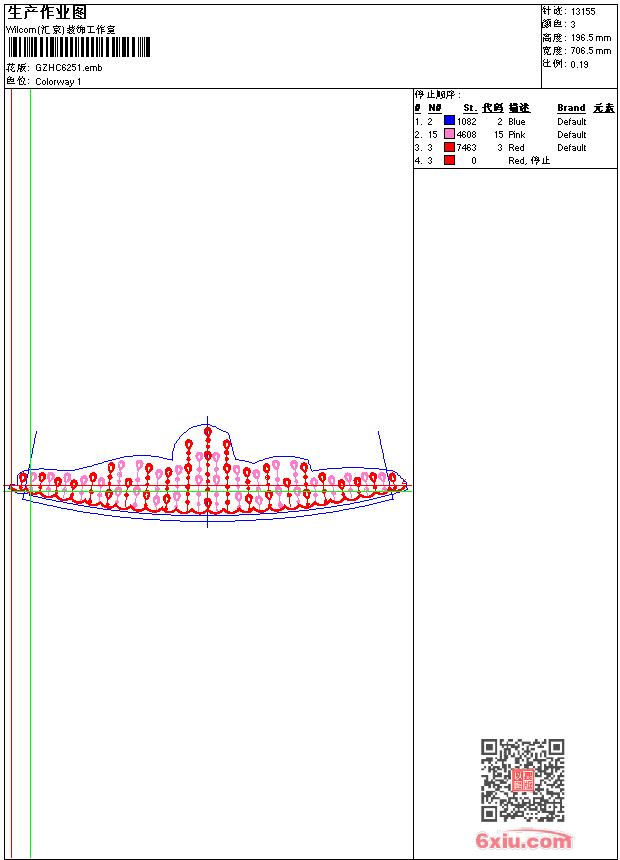620x860 pixels.
Task: Click the QR code at the bottom right
Action: coord(522,779)
